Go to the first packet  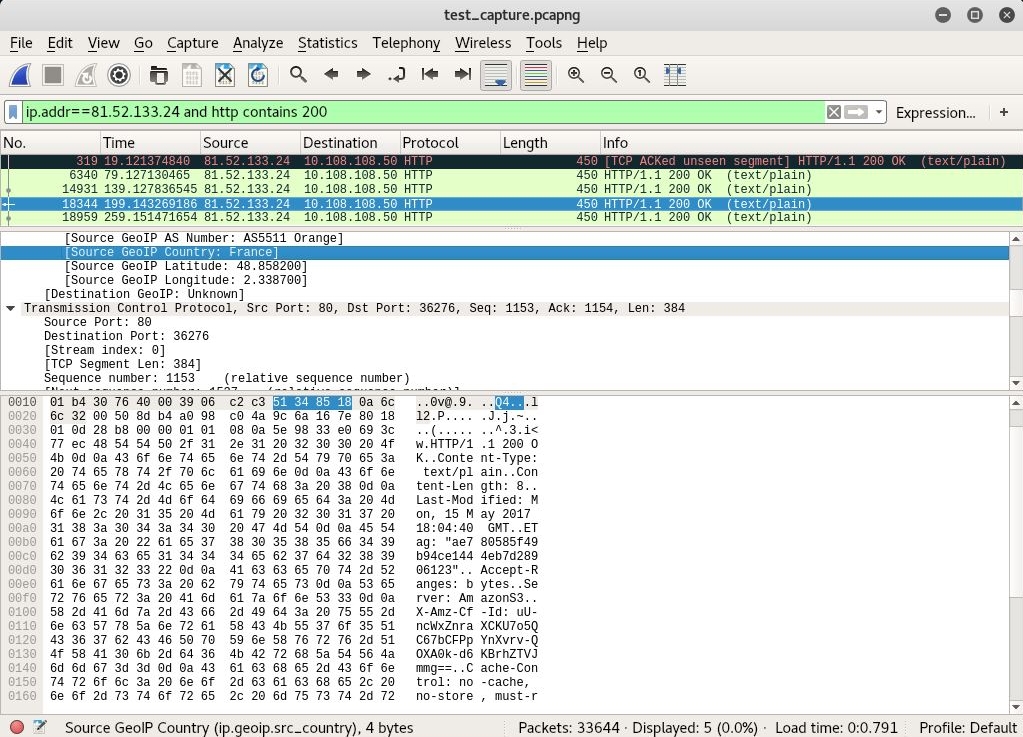coord(430,75)
